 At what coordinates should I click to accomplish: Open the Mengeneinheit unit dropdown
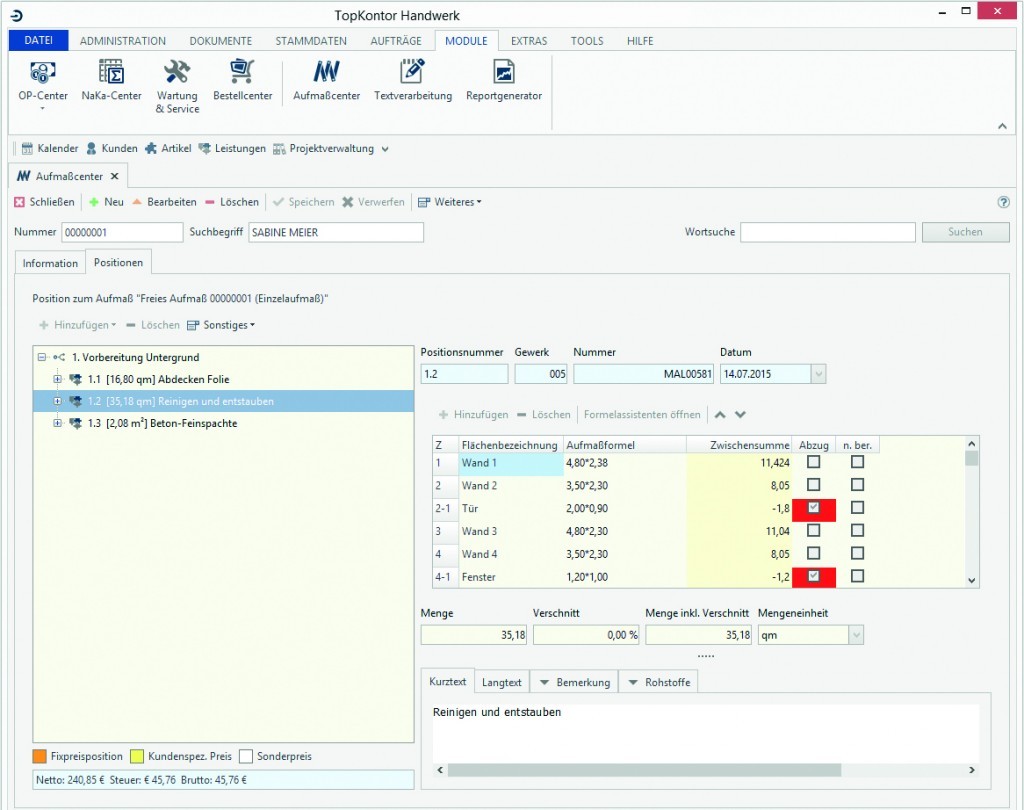[856, 636]
